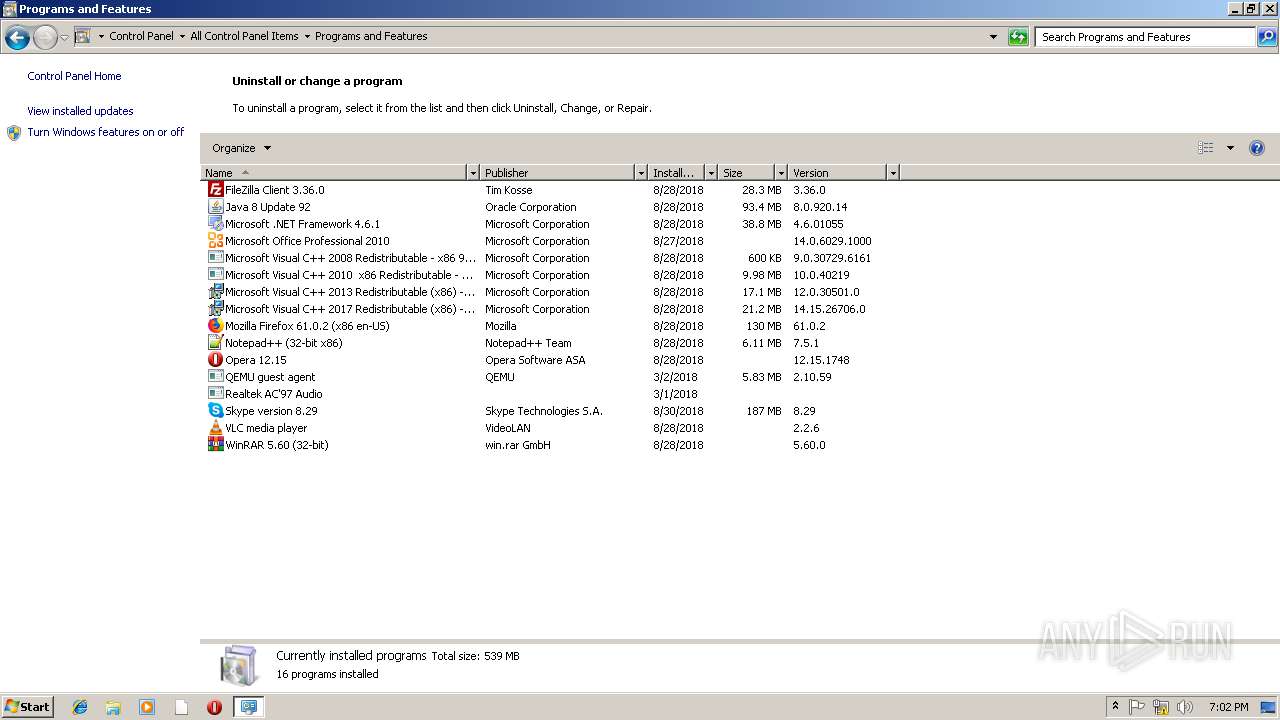Open Opera from the taskbar
This screenshot has height=720, width=1280.
[214, 707]
